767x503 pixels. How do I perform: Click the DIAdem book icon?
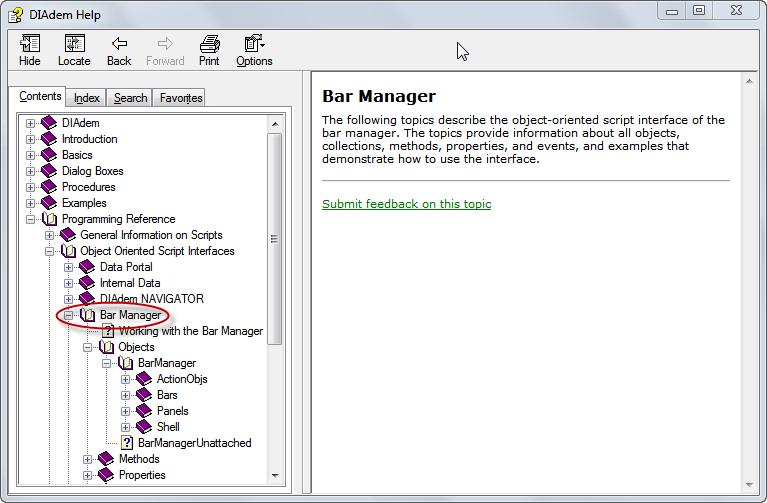pos(49,123)
